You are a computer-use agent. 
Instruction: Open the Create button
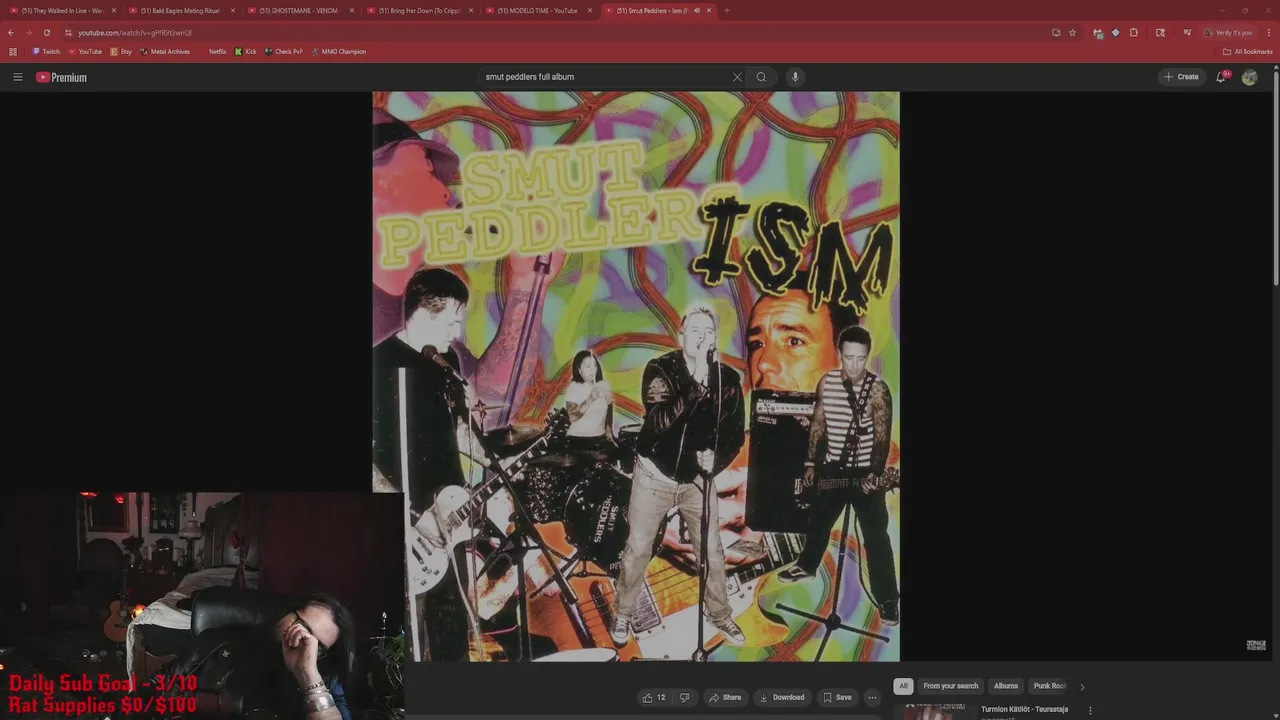pos(1181,77)
